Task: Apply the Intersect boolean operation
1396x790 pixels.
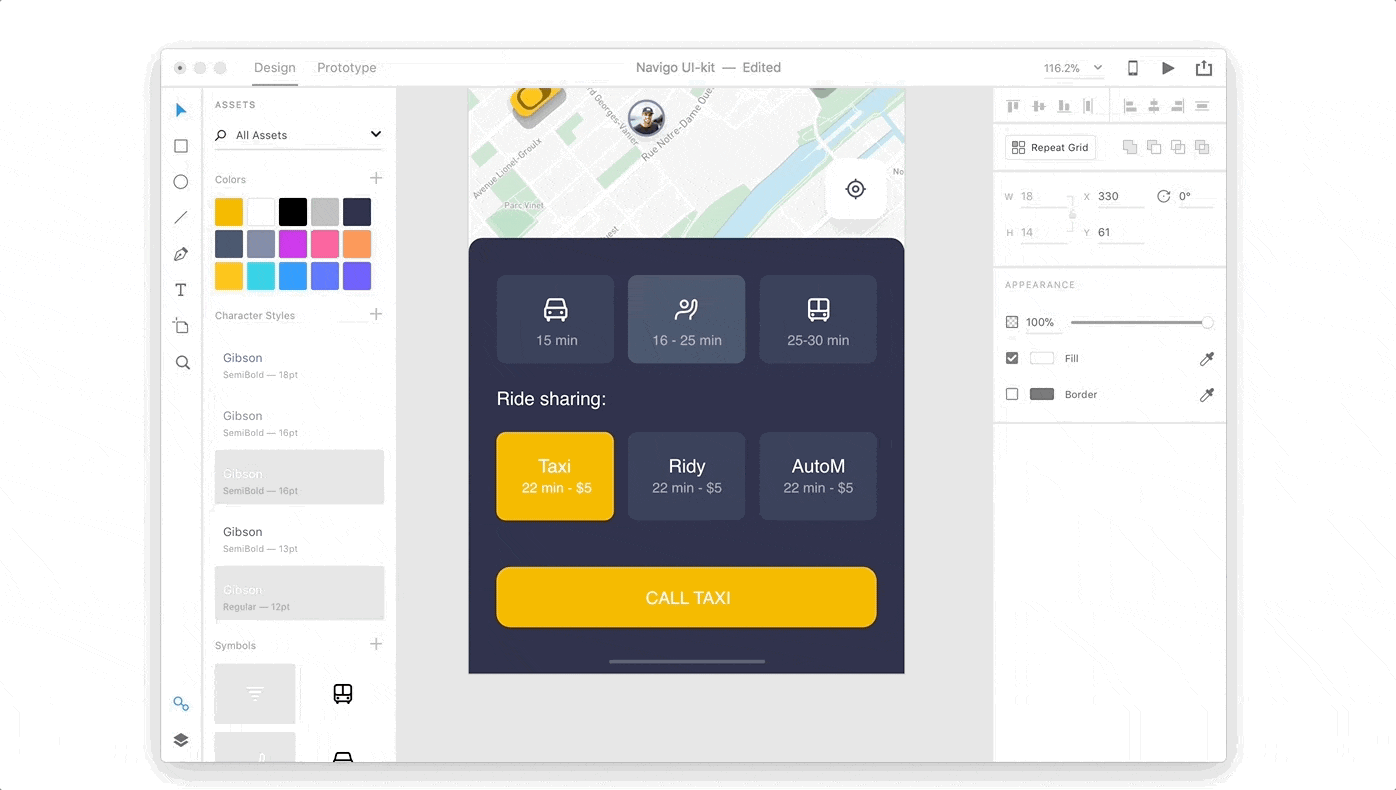Action: pyautogui.click(x=1178, y=147)
